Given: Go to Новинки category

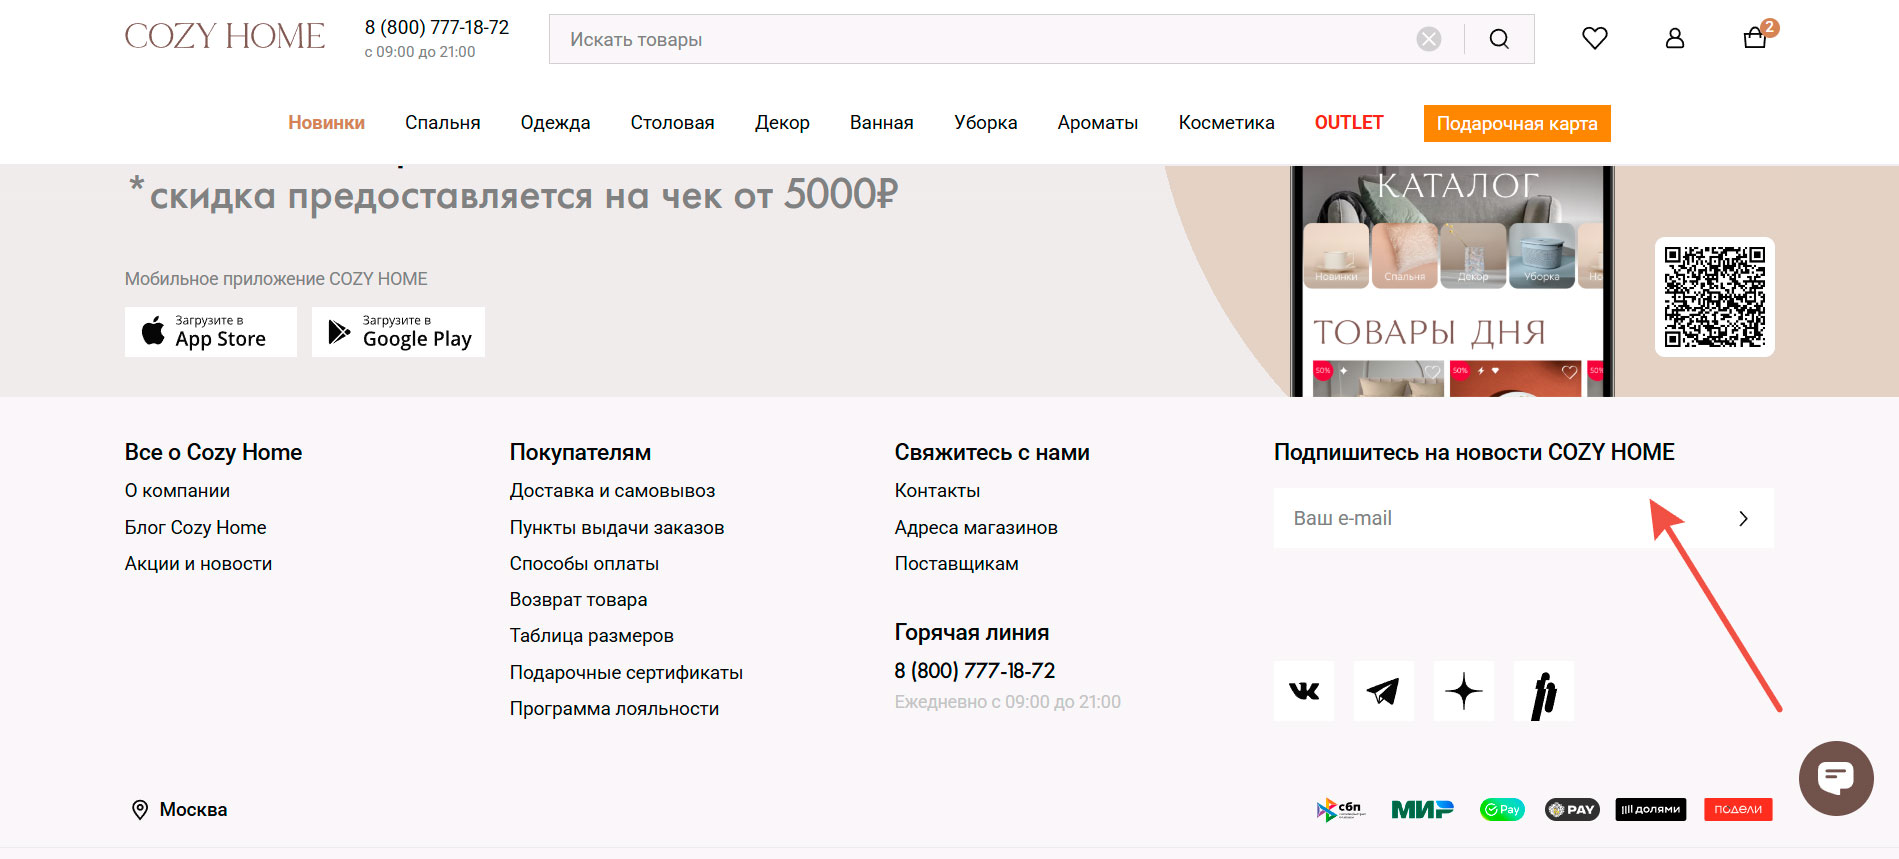Looking at the screenshot, I should pyautogui.click(x=326, y=123).
